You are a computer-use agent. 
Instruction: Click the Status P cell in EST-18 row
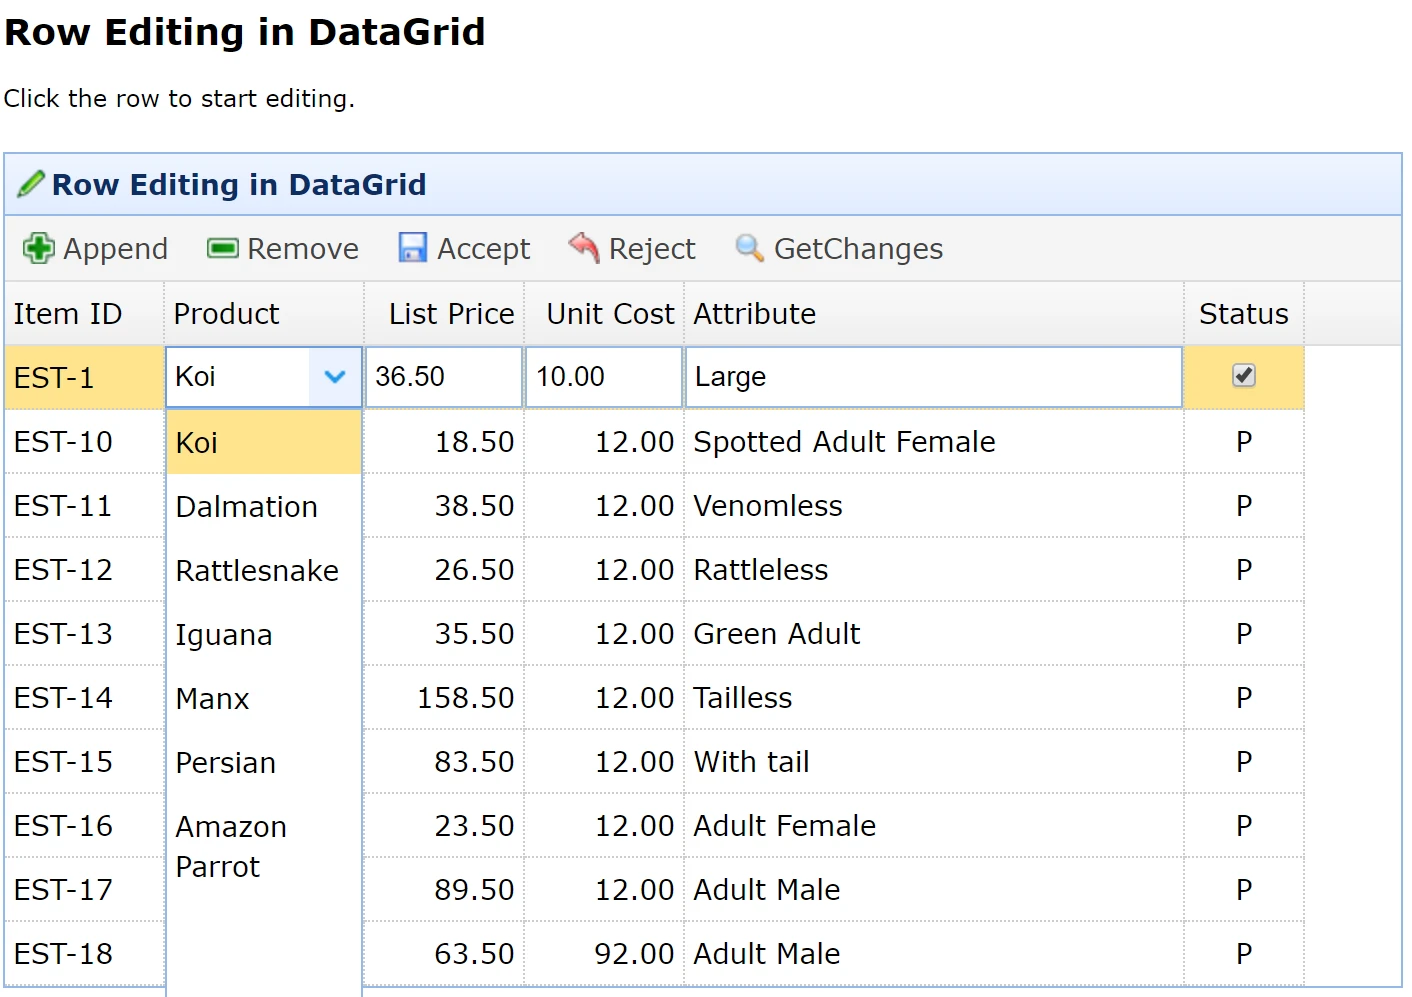coord(1244,953)
